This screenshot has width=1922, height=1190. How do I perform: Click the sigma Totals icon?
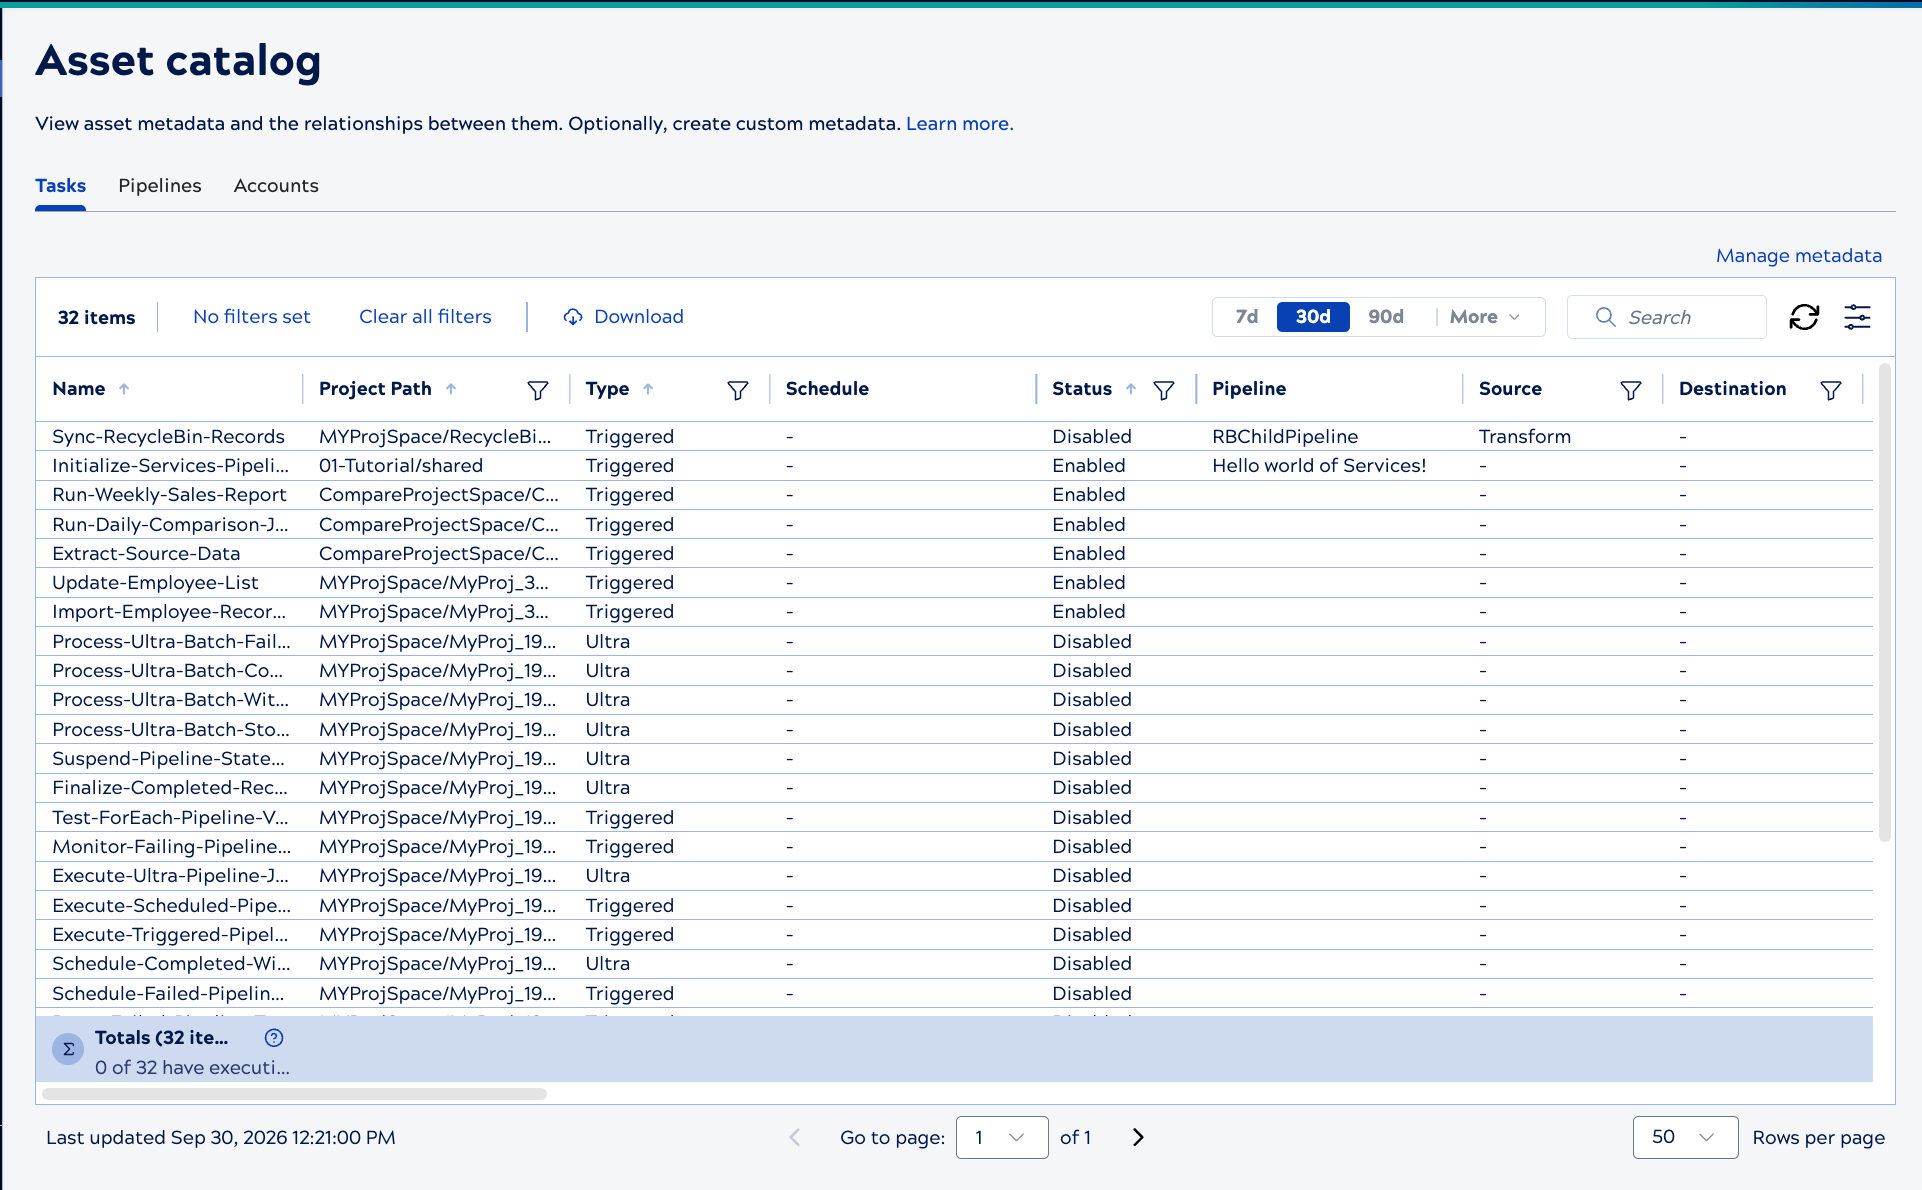pos(68,1049)
